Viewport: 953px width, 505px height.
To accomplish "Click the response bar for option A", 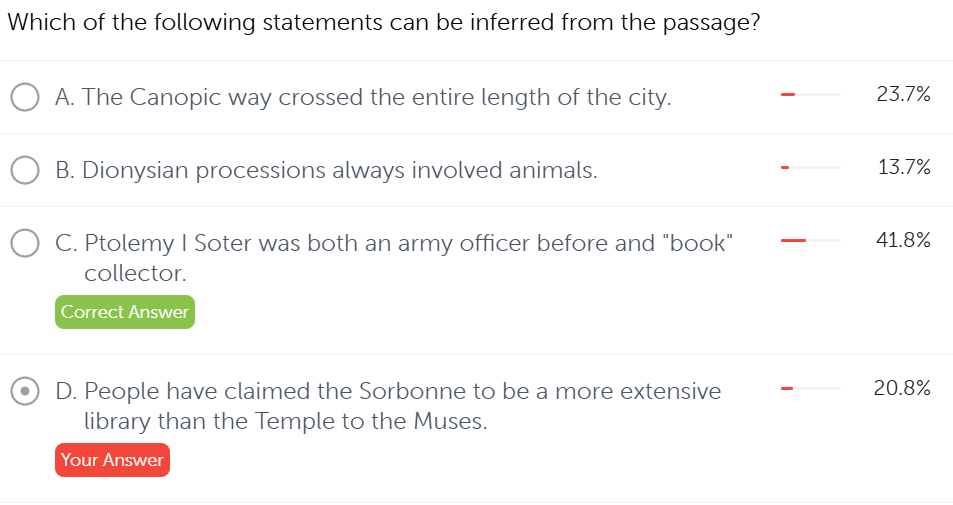I will pyautogui.click(x=811, y=95).
